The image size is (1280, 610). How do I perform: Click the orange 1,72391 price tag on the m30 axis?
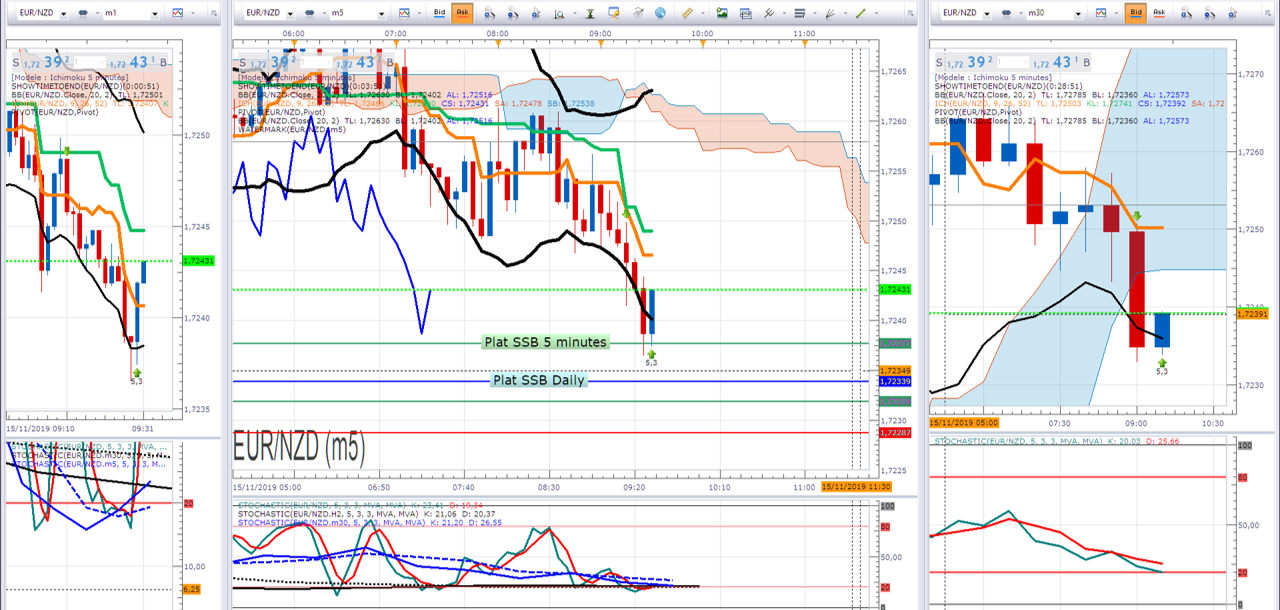point(1253,313)
